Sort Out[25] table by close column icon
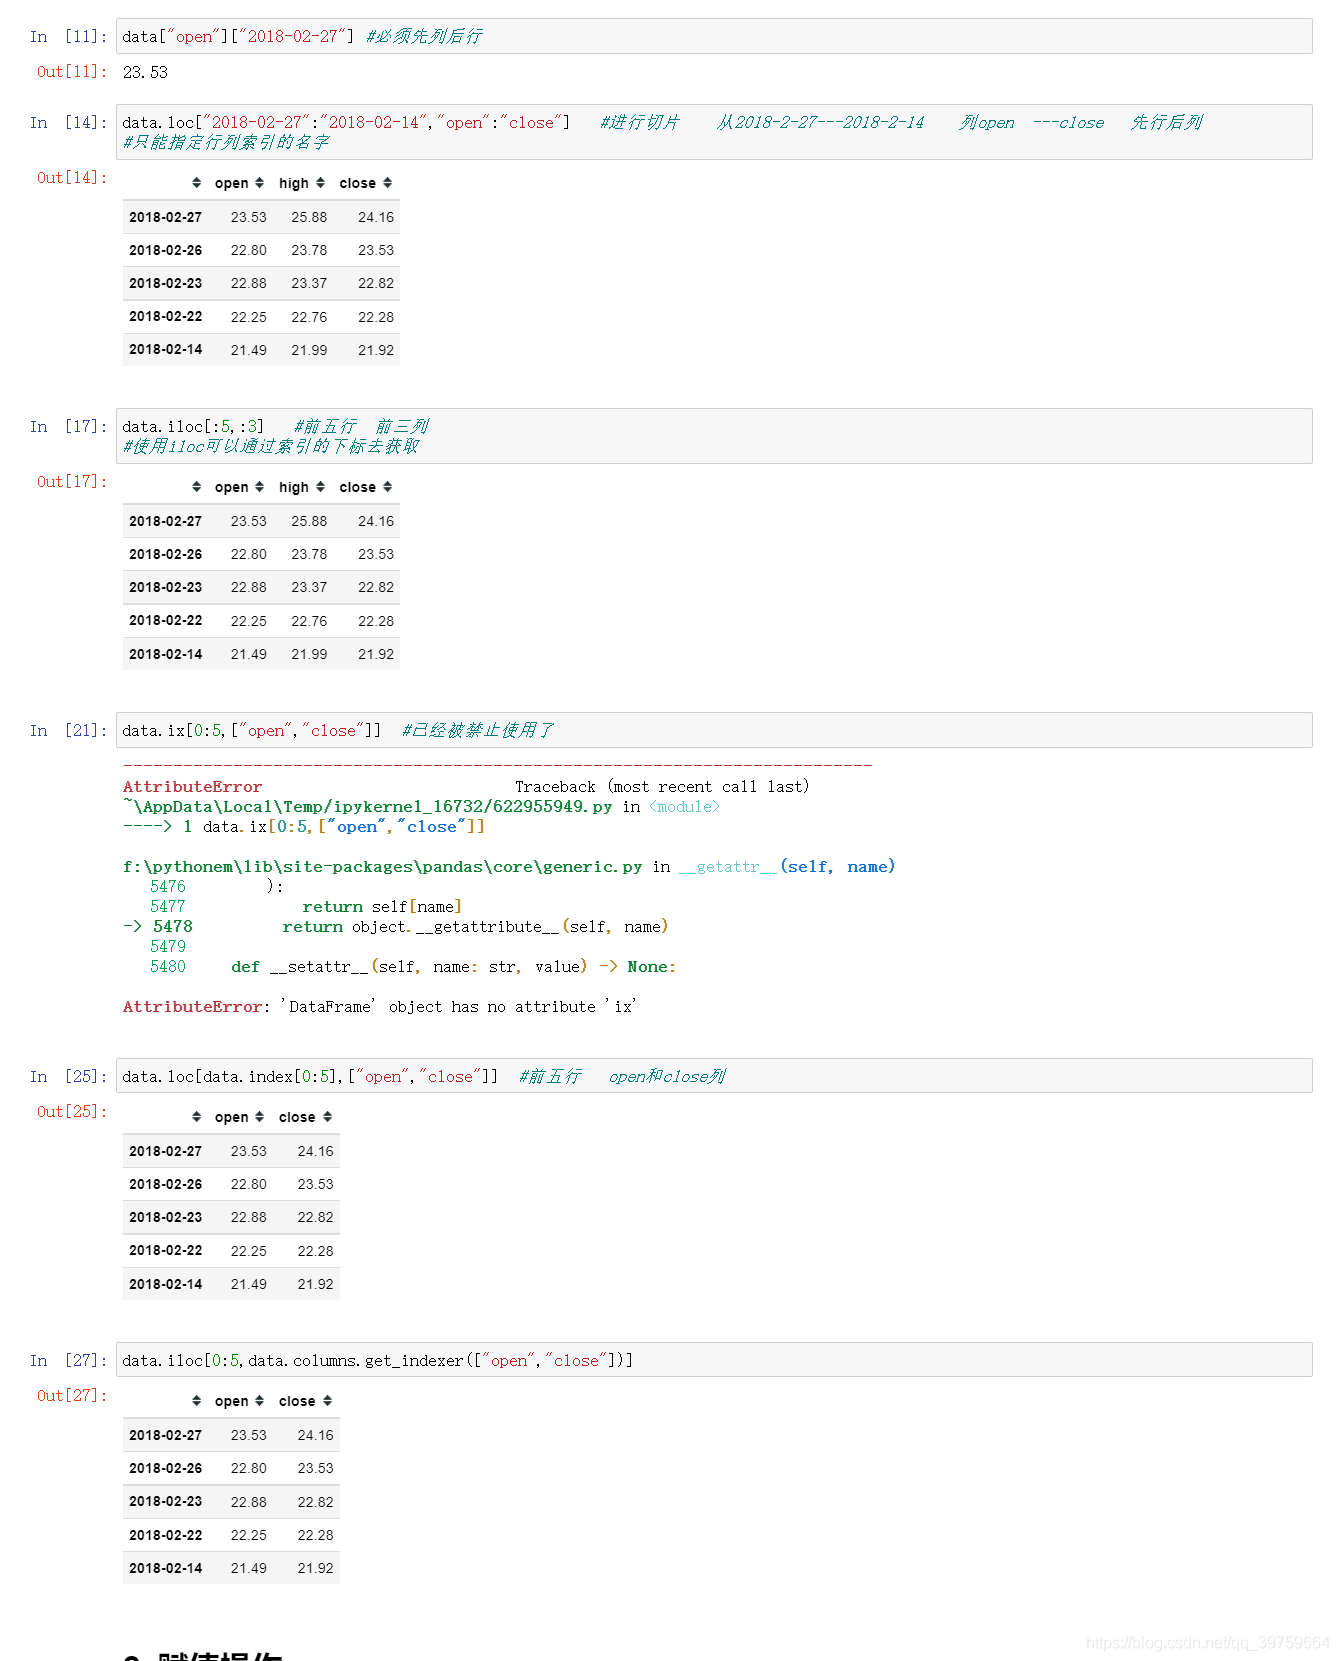Image resolution: width=1339 pixels, height=1661 pixels. click(327, 1117)
